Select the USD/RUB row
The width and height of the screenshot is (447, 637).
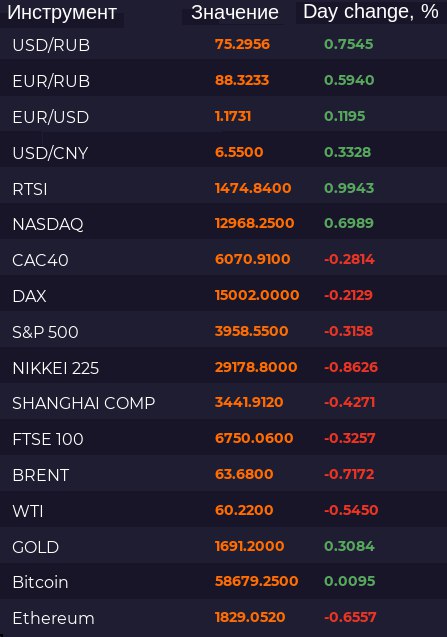(224, 44)
